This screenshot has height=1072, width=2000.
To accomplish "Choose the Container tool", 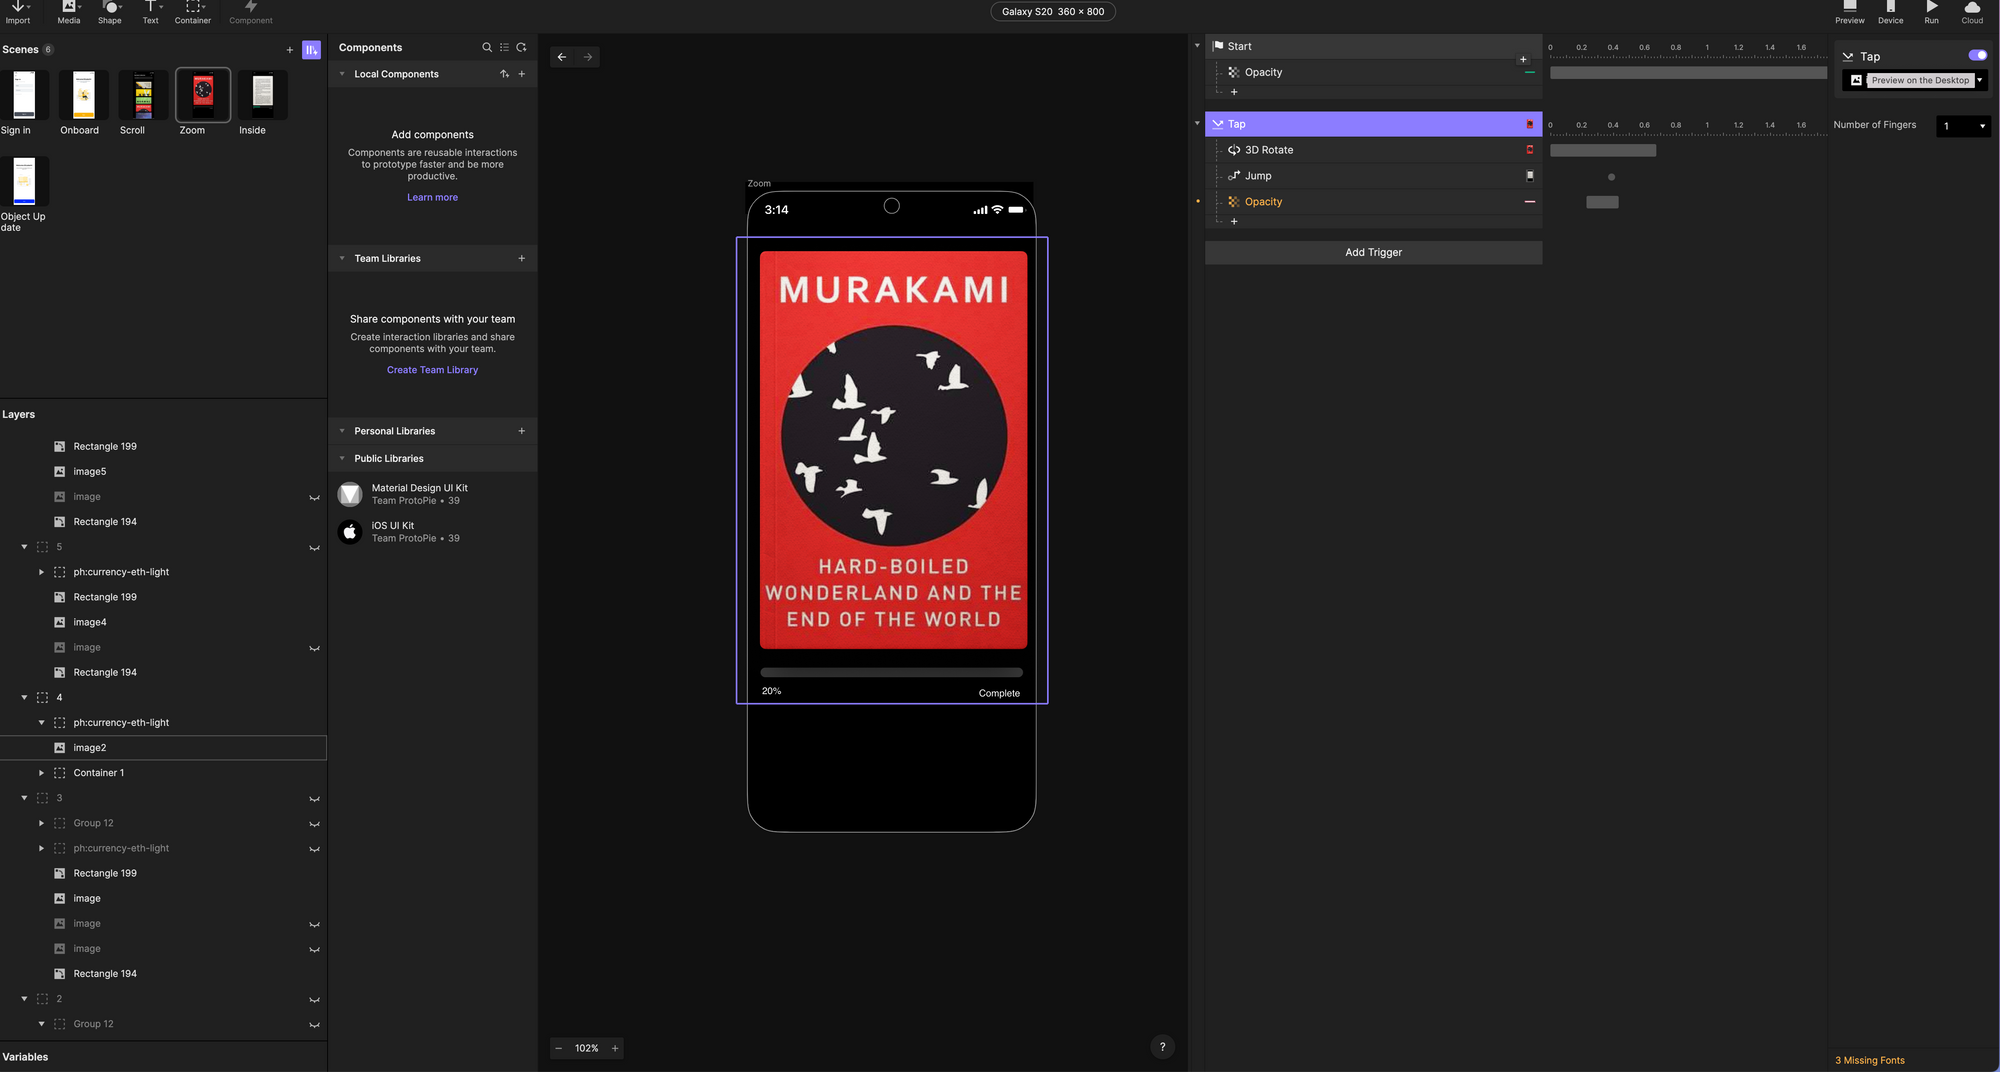I will coord(193,12).
